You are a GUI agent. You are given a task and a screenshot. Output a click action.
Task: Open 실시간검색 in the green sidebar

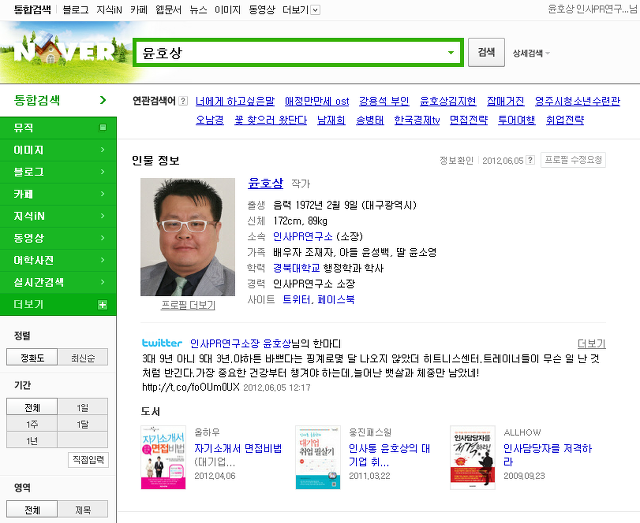(58, 282)
